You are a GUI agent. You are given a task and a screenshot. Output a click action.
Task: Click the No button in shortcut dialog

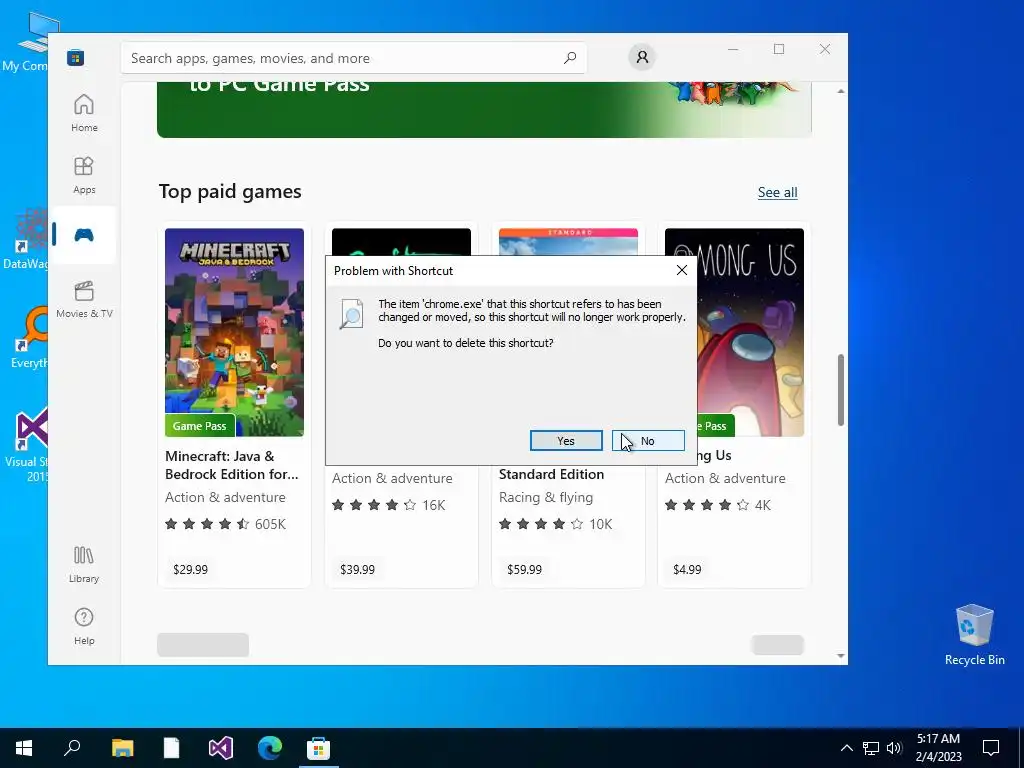point(648,441)
